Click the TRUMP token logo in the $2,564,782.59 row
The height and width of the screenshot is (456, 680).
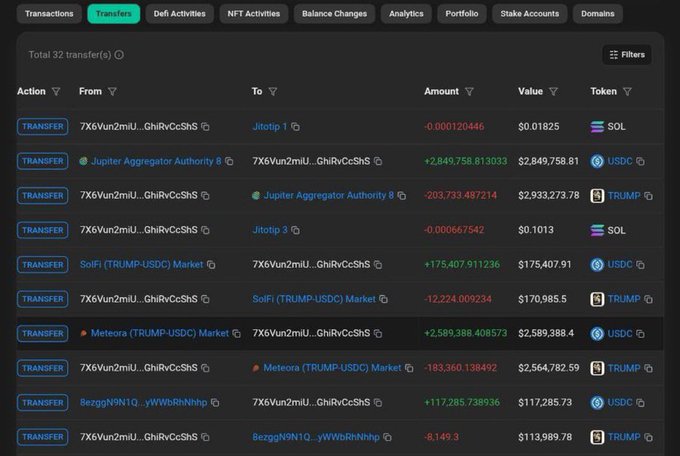tap(597, 368)
